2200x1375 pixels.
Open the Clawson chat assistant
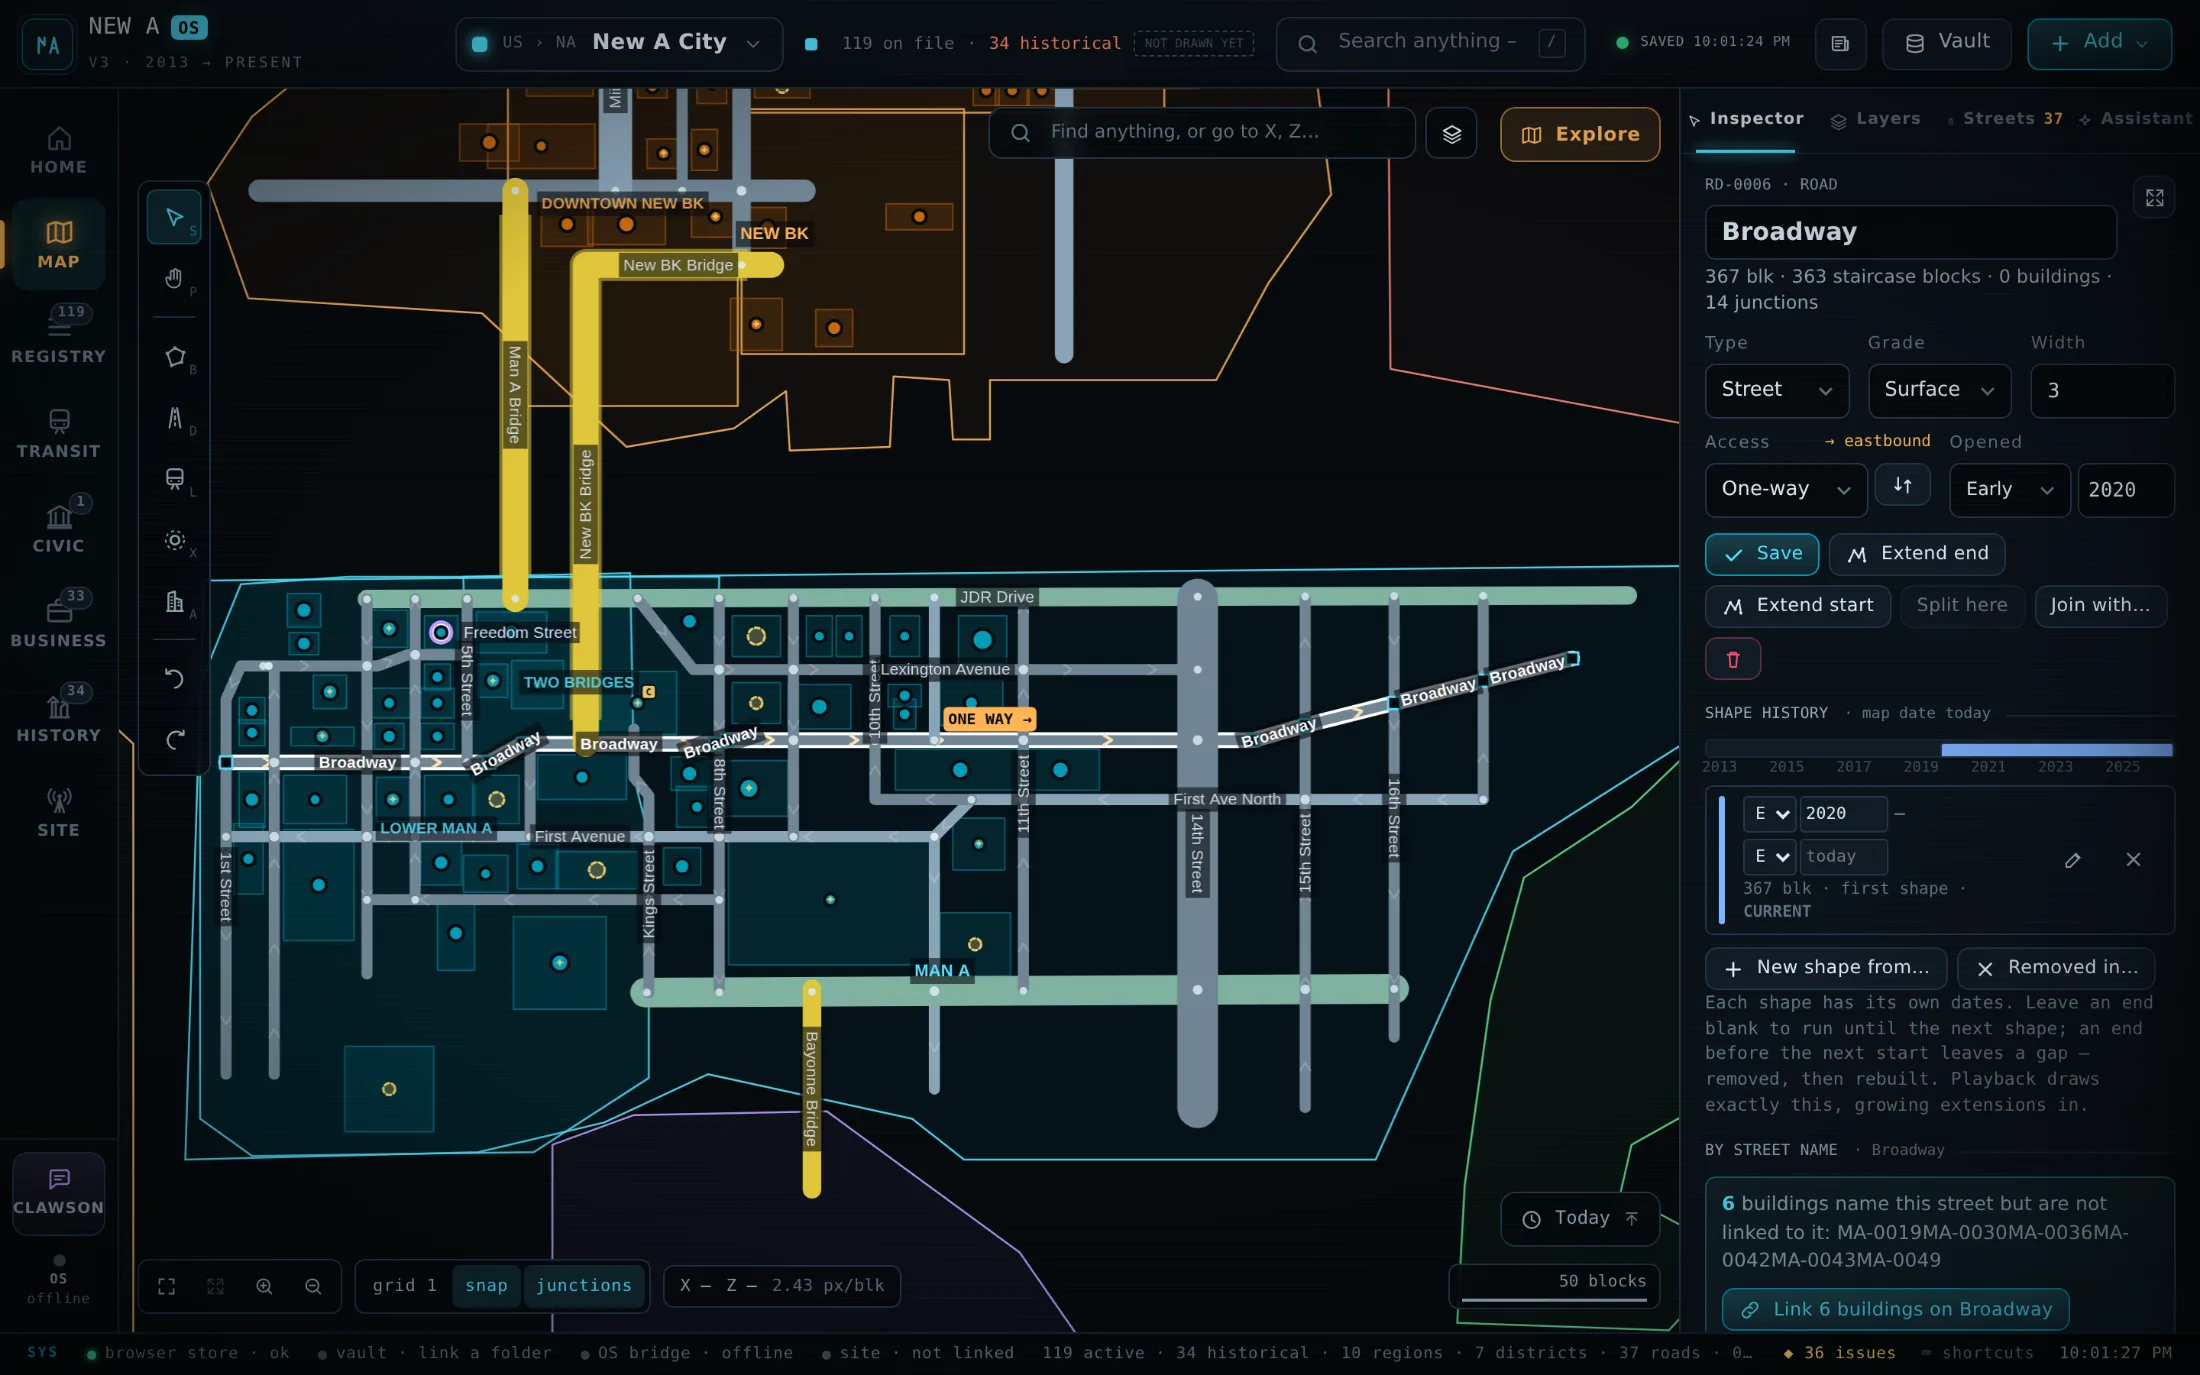pyautogui.click(x=58, y=1194)
